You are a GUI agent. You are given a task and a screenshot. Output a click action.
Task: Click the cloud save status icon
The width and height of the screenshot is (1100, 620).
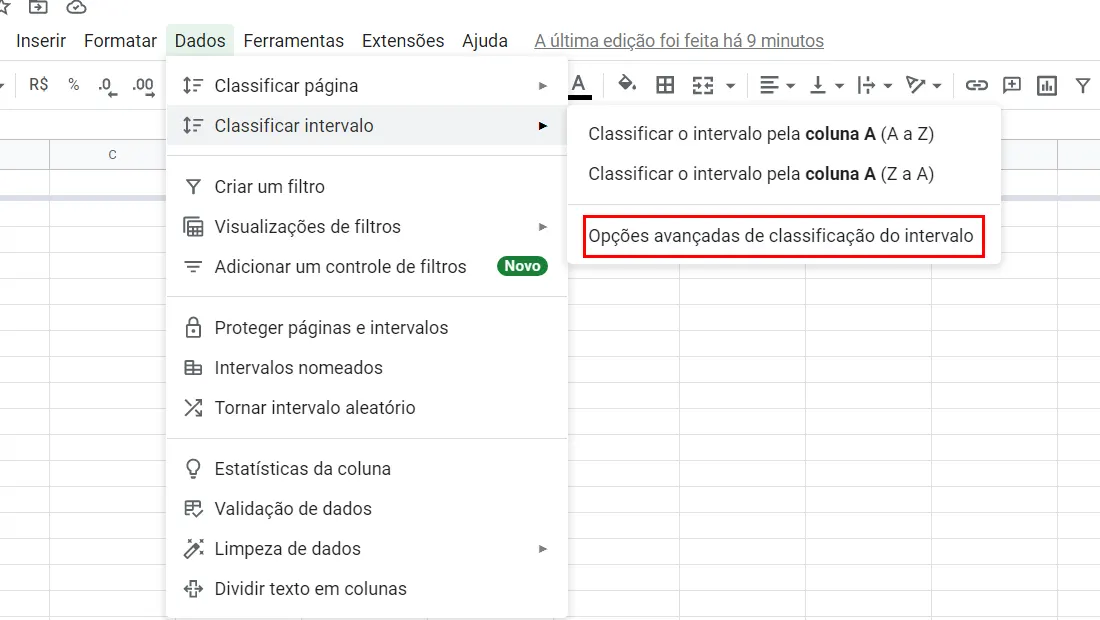tap(76, 7)
